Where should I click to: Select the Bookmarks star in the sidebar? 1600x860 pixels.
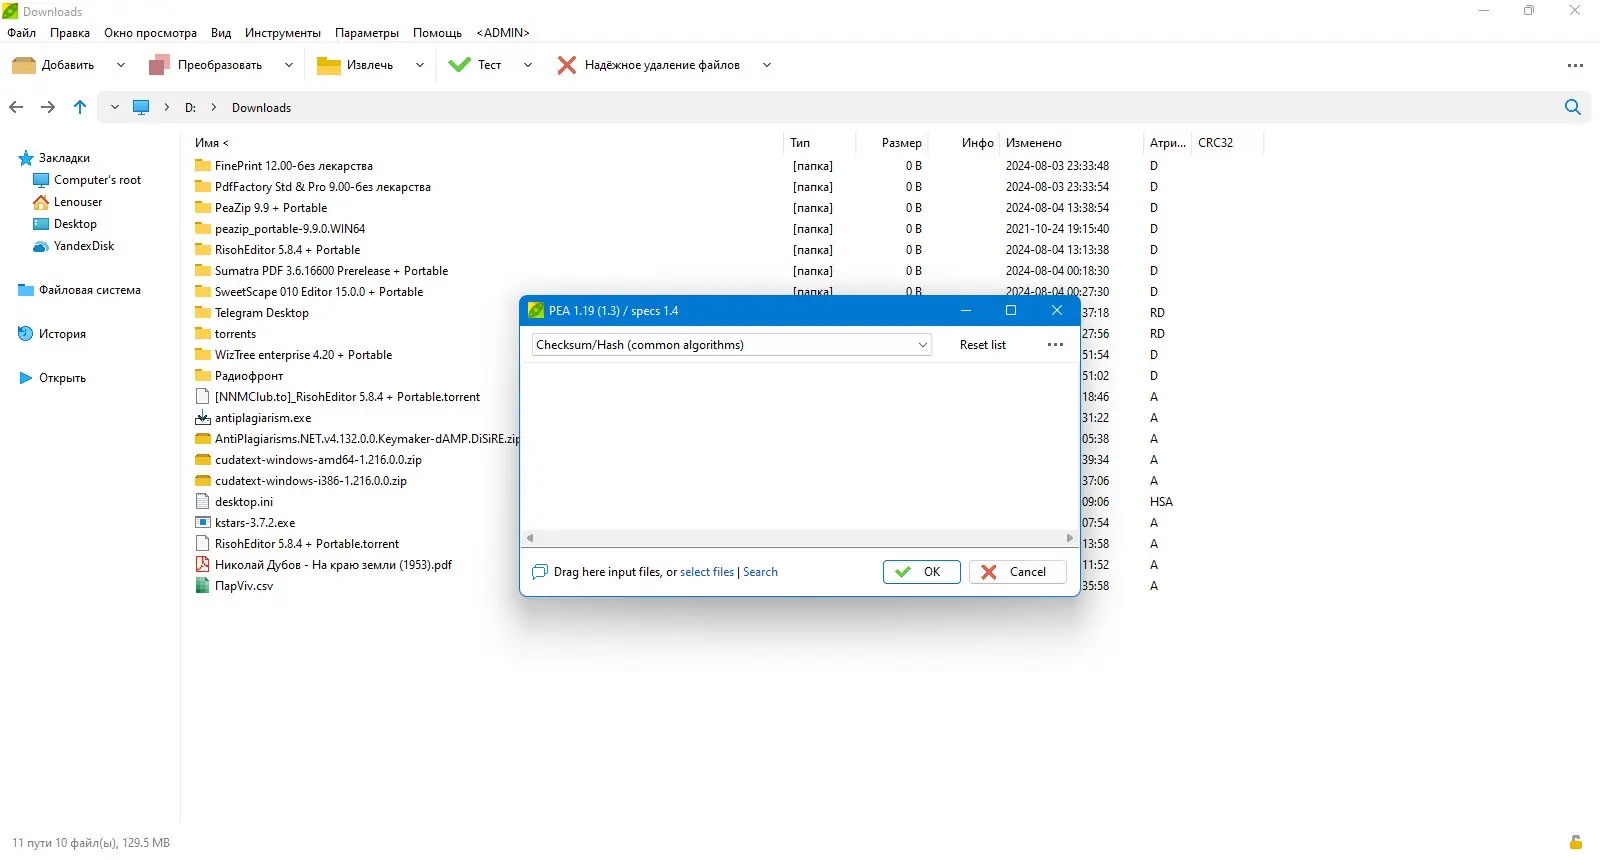[x=26, y=158]
